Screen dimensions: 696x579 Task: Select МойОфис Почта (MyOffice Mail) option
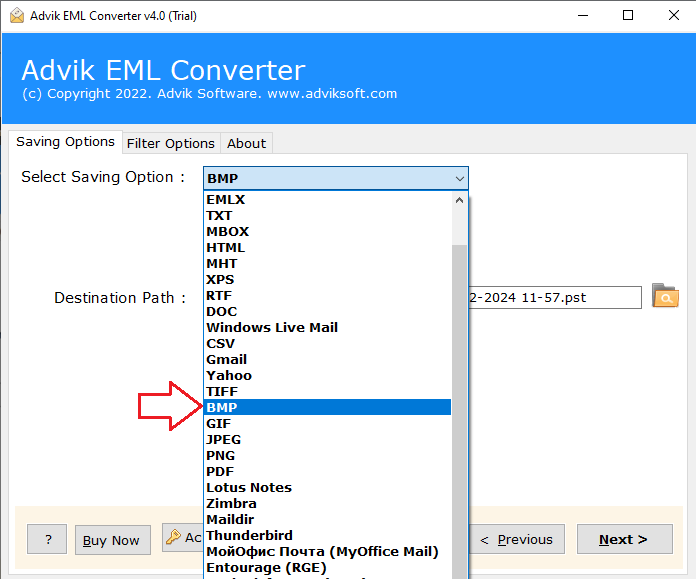pyautogui.click(x=327, y=551)
